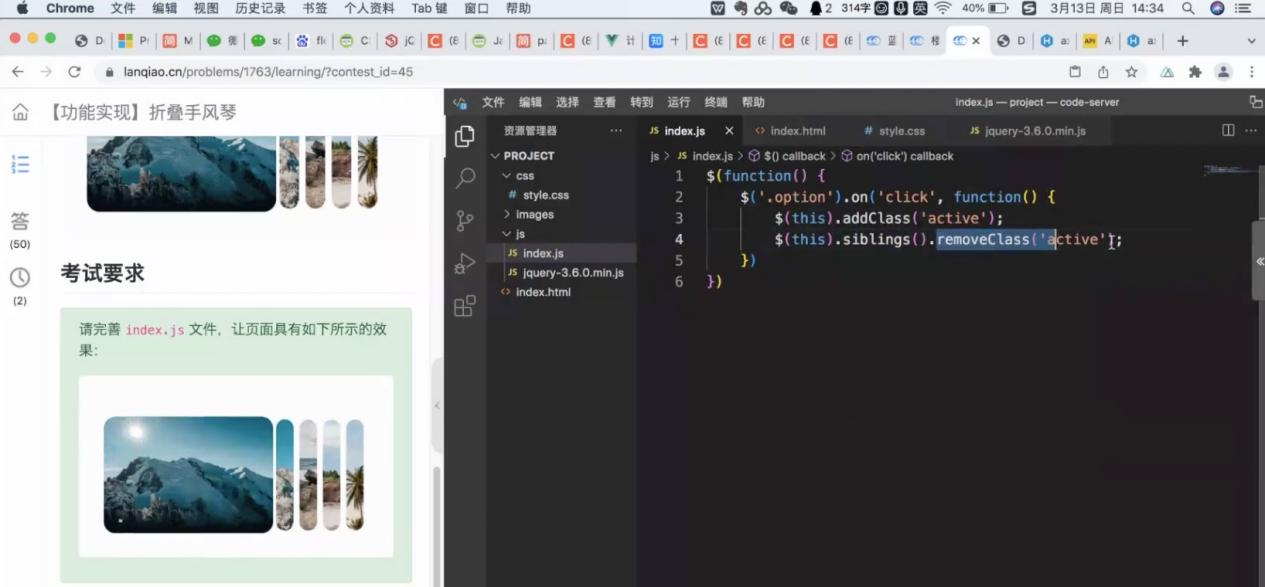1265x587 pixels.
Task: Open the table of contents list icon
Action: pyautogui.click(x=20, y=165)
